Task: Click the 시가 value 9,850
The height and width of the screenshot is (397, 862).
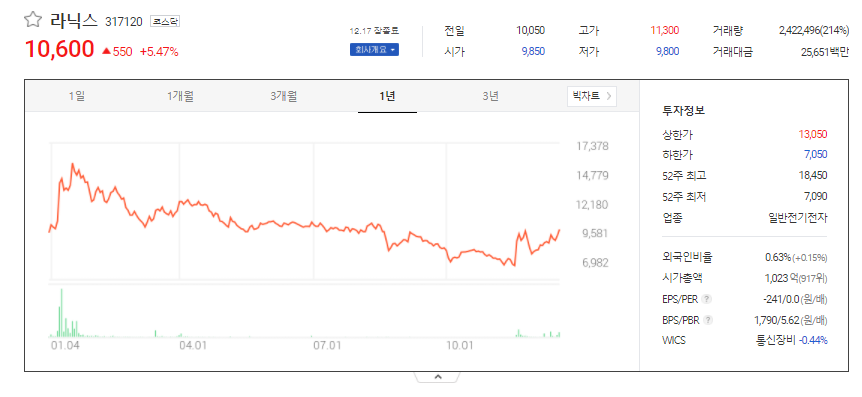Action: (x=533, y=52)
